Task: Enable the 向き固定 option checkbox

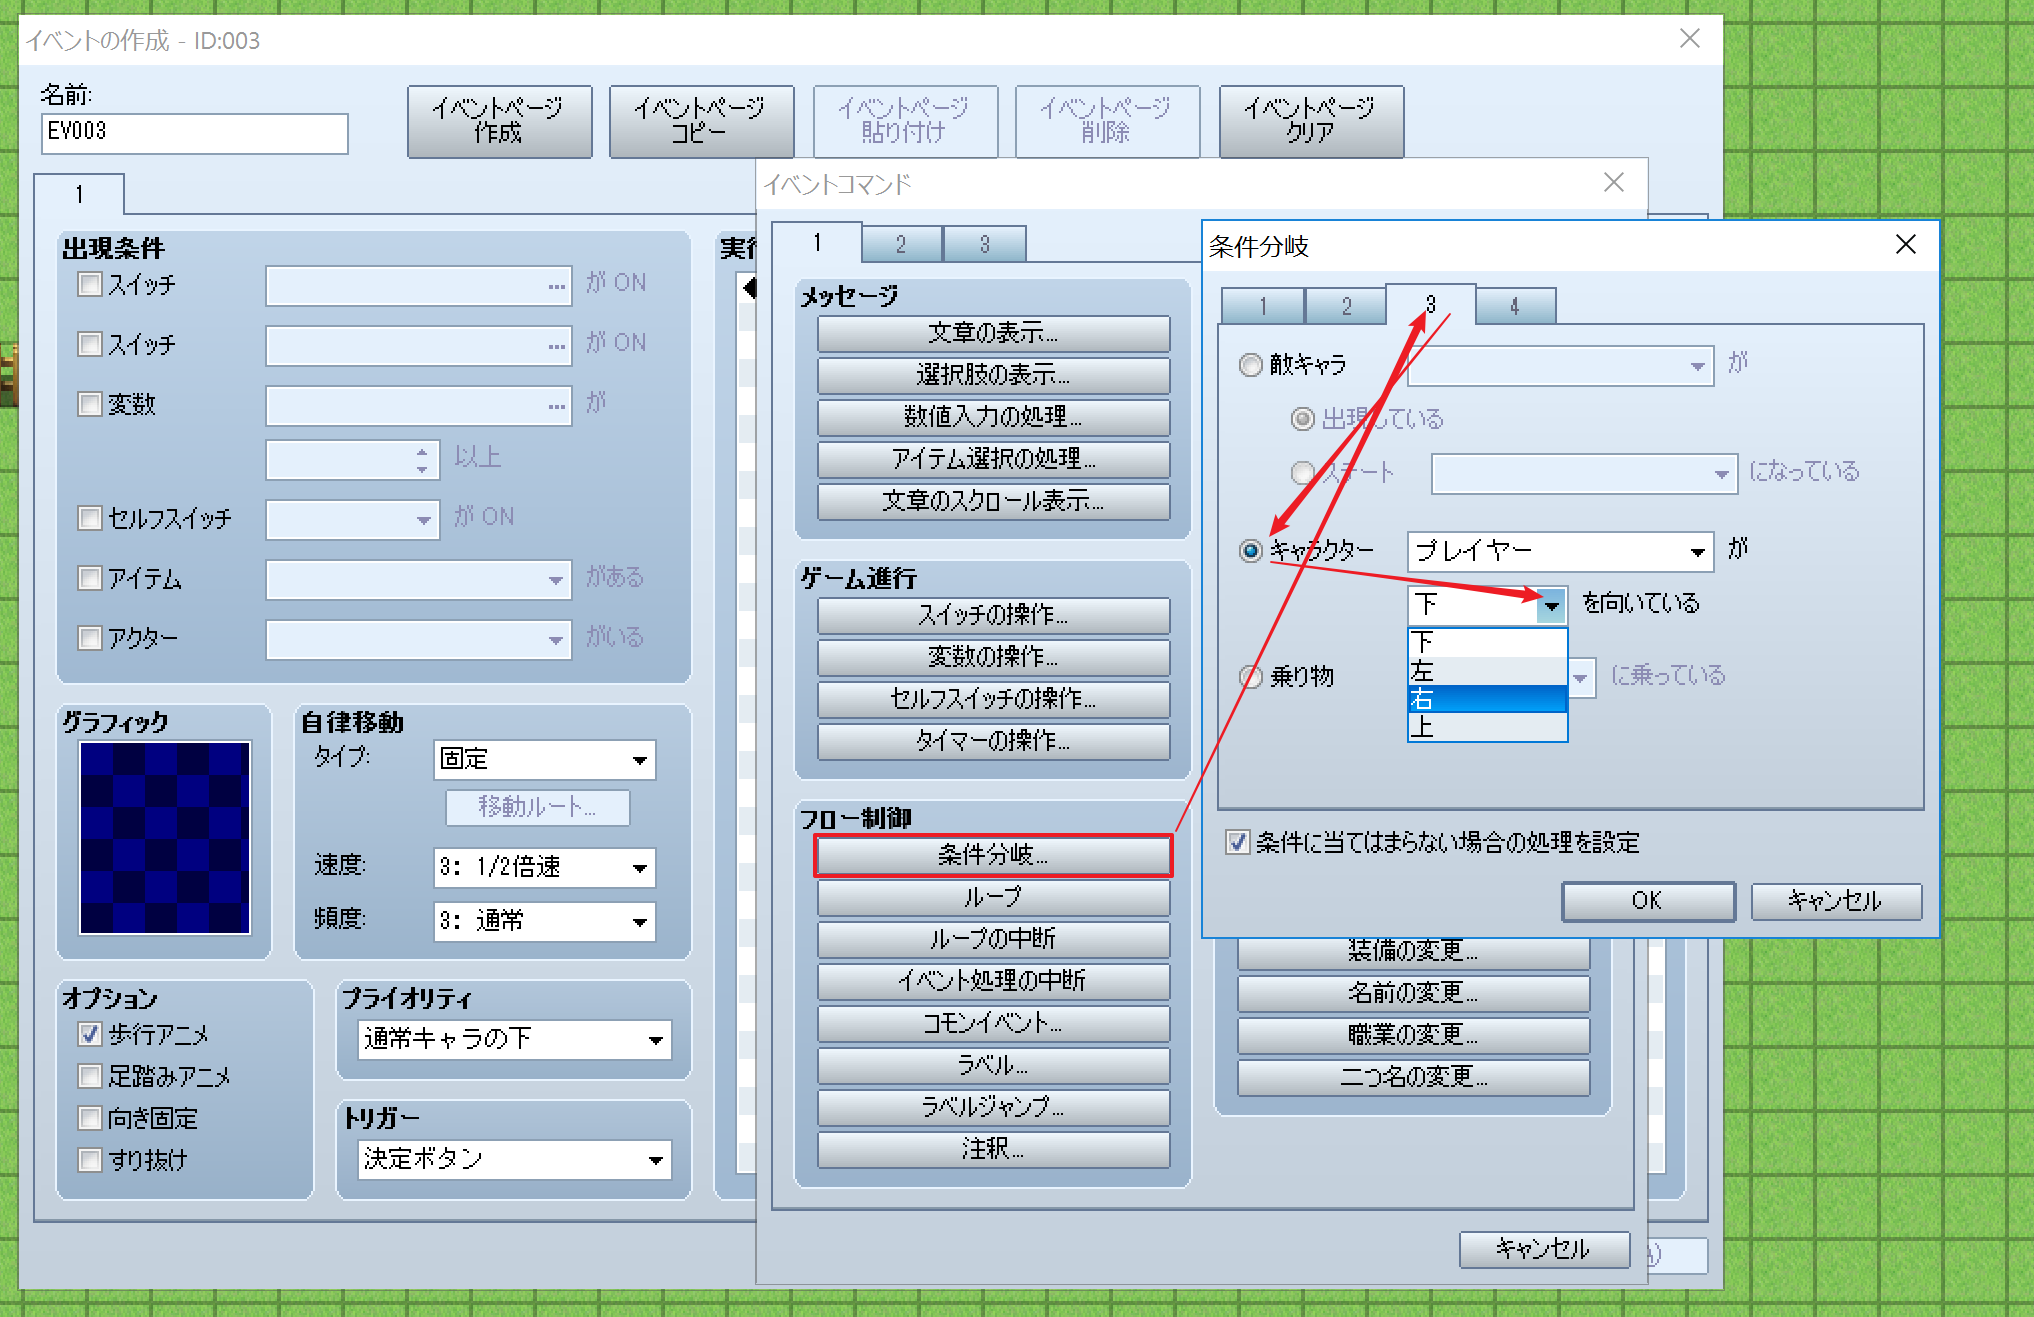Action: pos(91,1118)
